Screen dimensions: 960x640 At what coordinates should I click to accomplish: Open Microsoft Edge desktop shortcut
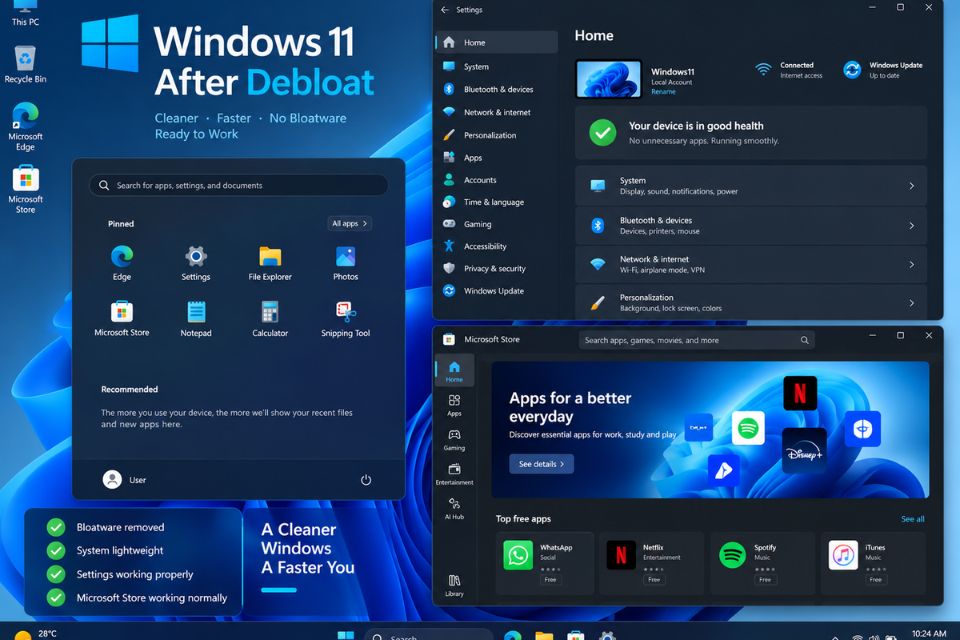(x=25, y=126)
